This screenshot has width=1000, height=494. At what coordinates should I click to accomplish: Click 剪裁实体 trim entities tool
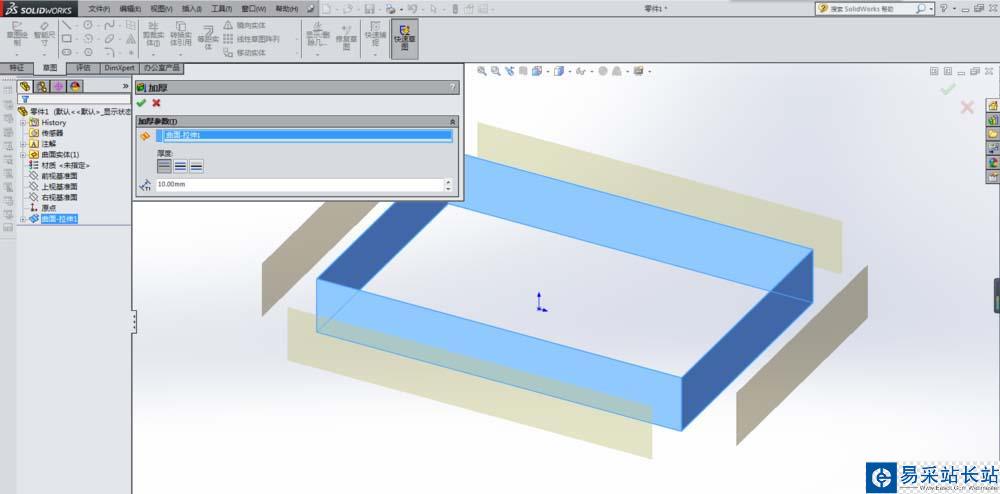point(153,35)
